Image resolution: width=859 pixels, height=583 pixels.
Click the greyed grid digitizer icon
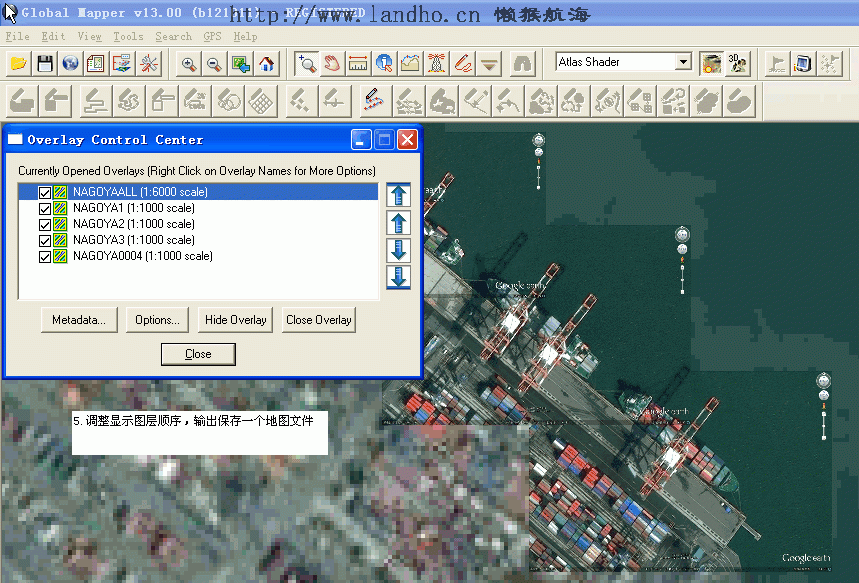coord(261,101)
